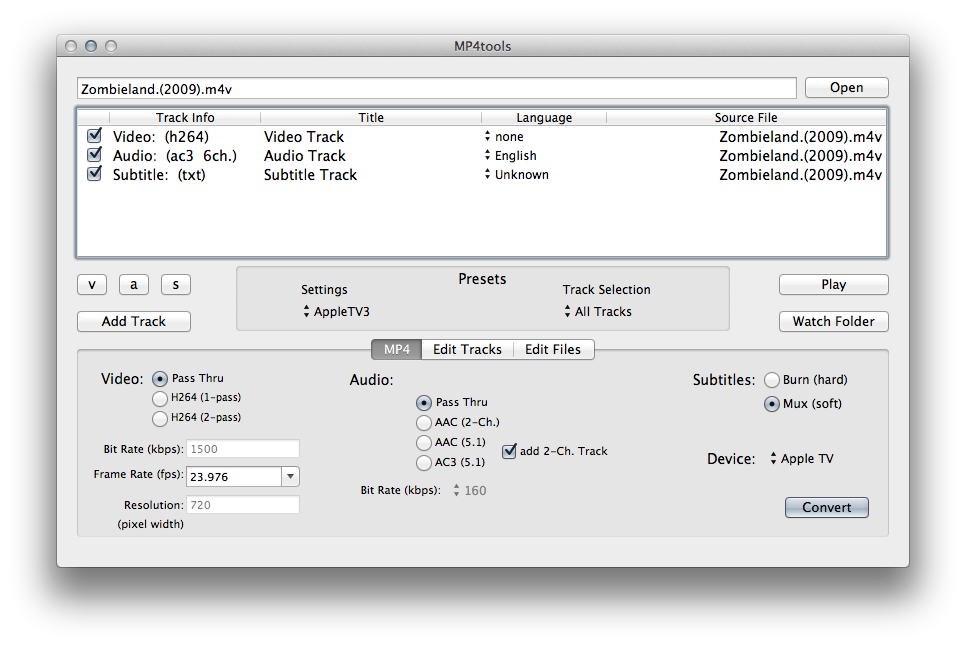Screen dimensions: 966x646
Task: Uncheck the Subtitle (txt) track checkbox
Action: (95, 174)
